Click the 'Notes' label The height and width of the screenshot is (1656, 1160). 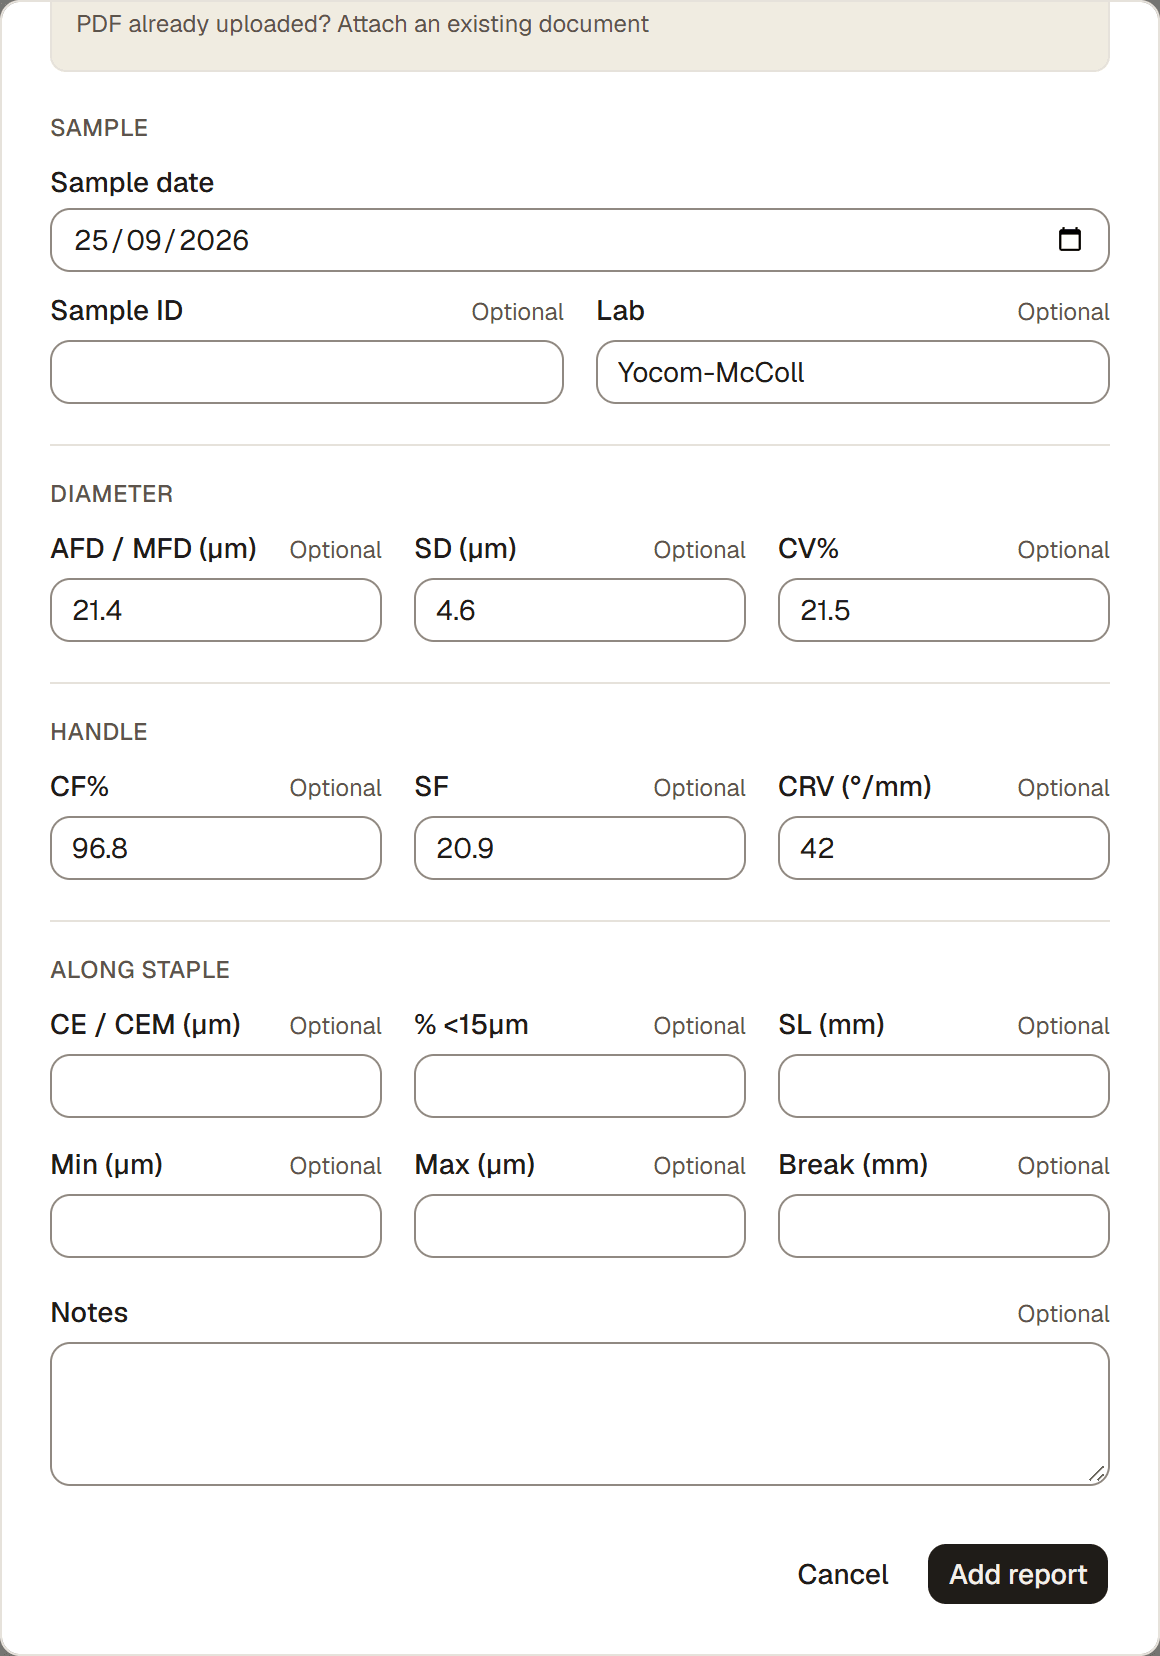pyautogui.click(x=89, y=1313)
